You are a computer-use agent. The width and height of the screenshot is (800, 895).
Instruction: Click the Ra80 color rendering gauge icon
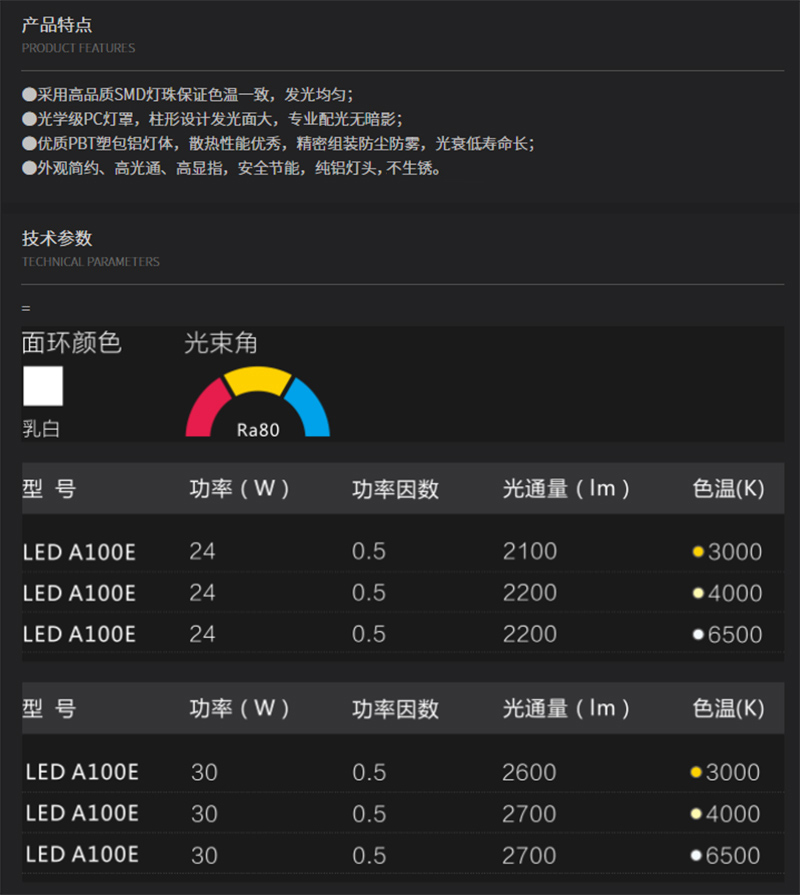(258, 402)
